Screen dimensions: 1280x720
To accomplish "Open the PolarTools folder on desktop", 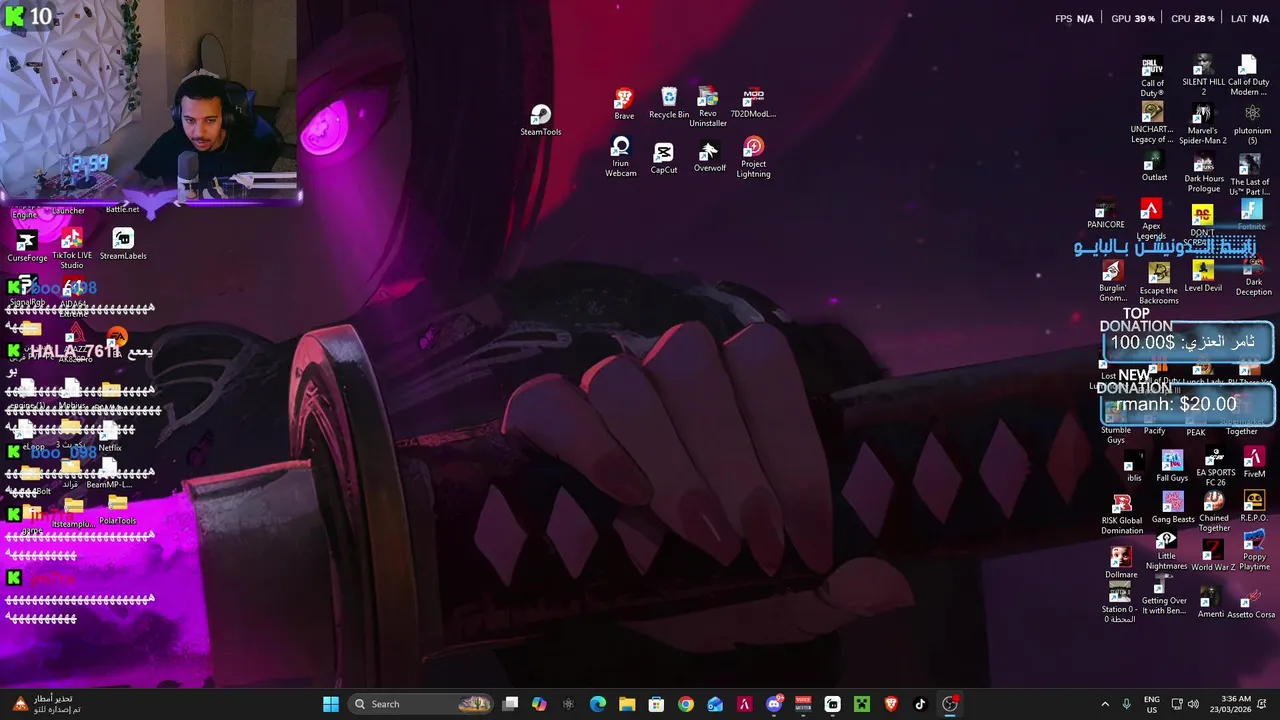I will point(117,511).
